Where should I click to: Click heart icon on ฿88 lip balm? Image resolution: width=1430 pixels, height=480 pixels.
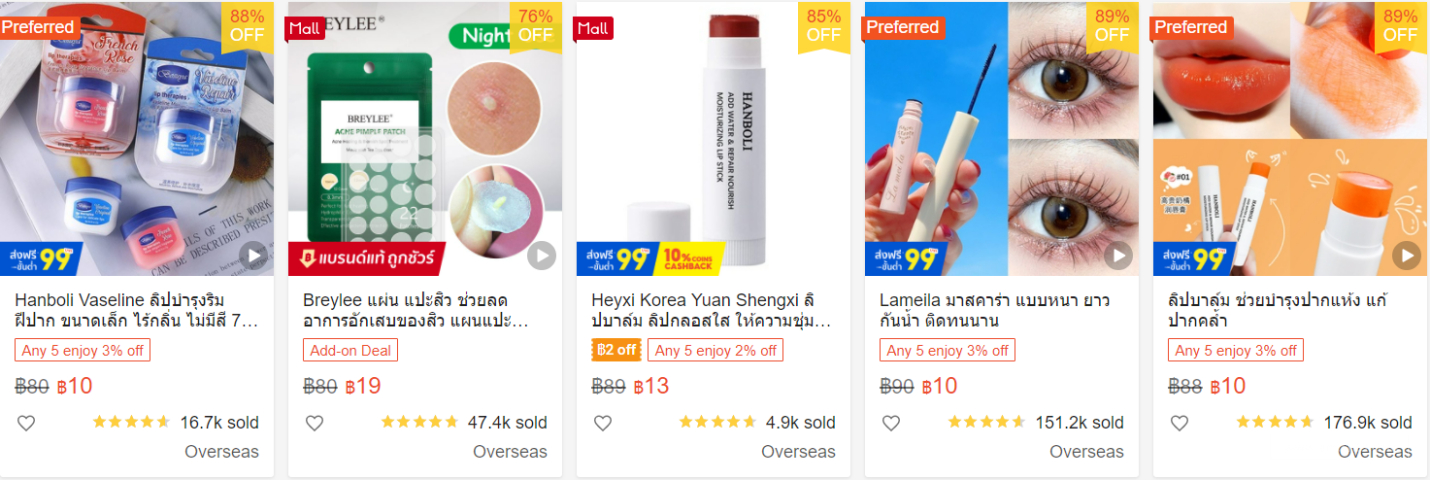pyautogui.click(x=1179, y=423)
